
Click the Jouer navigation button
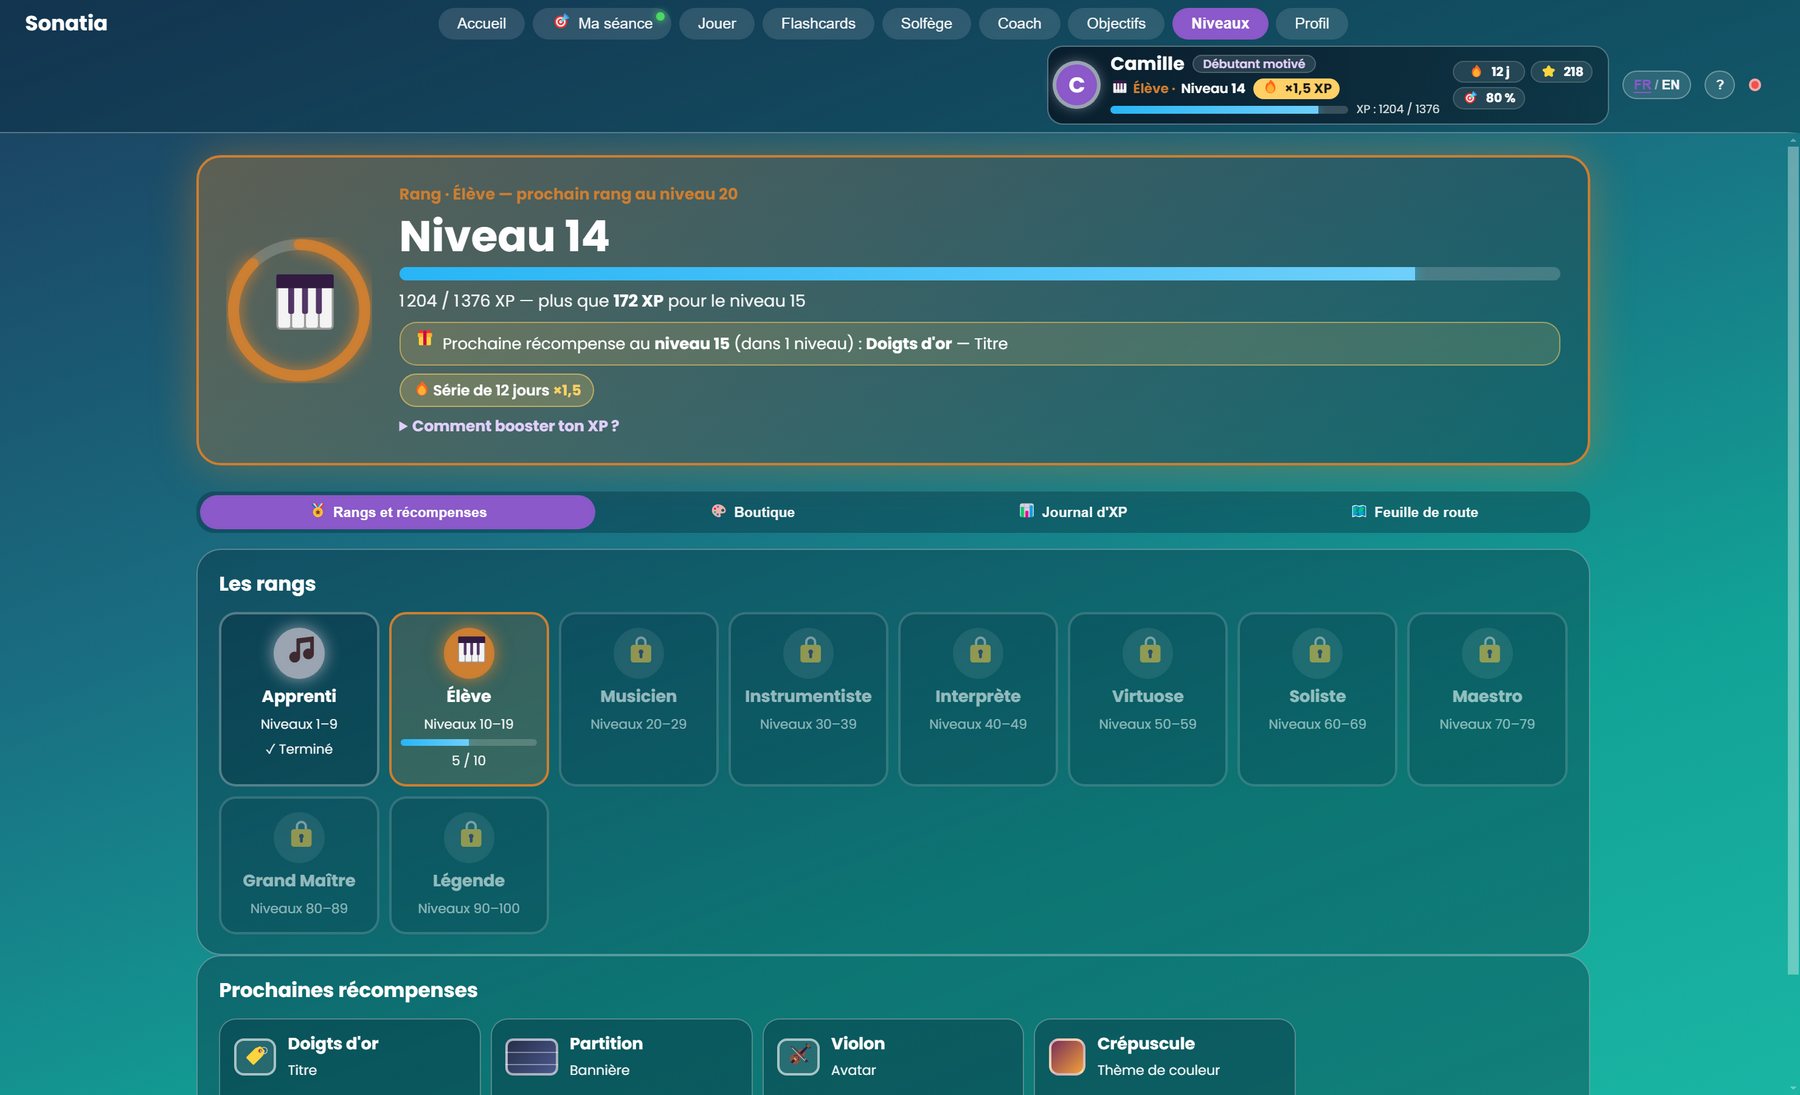tap(717, 23)
